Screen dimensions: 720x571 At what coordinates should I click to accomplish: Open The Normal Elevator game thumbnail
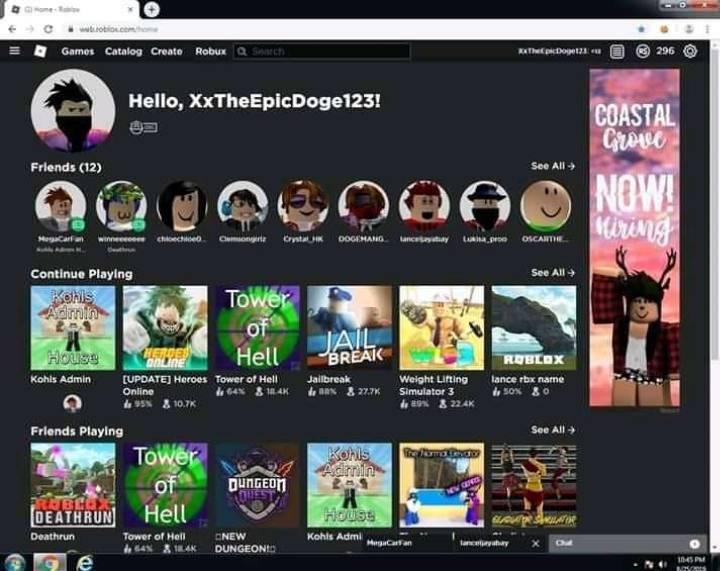(442, 485)
